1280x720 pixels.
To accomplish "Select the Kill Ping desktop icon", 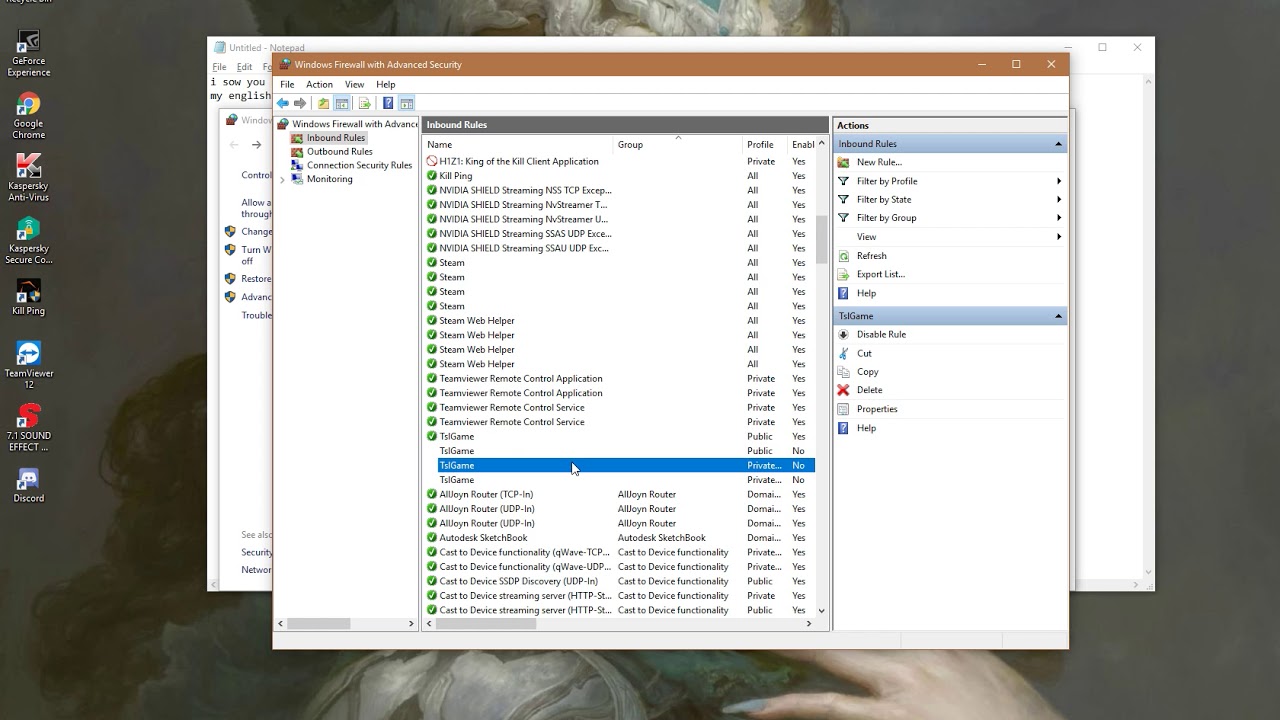I will [x=28, y=297].
